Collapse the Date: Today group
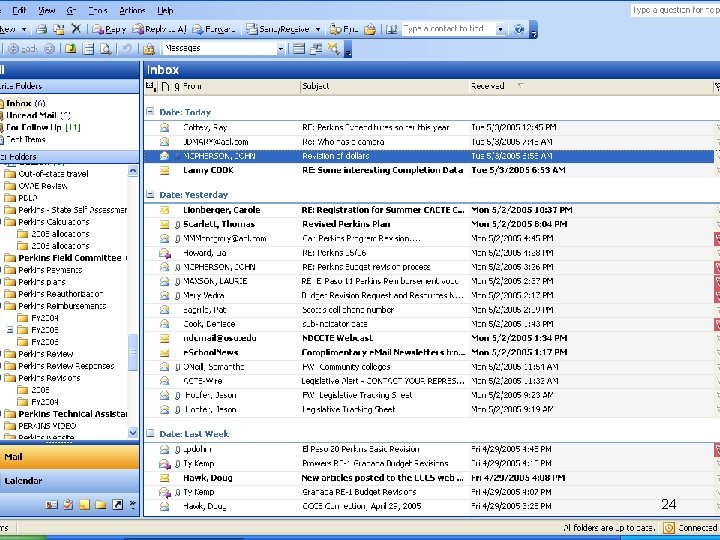The image size is (720, 540). point(150,112)
